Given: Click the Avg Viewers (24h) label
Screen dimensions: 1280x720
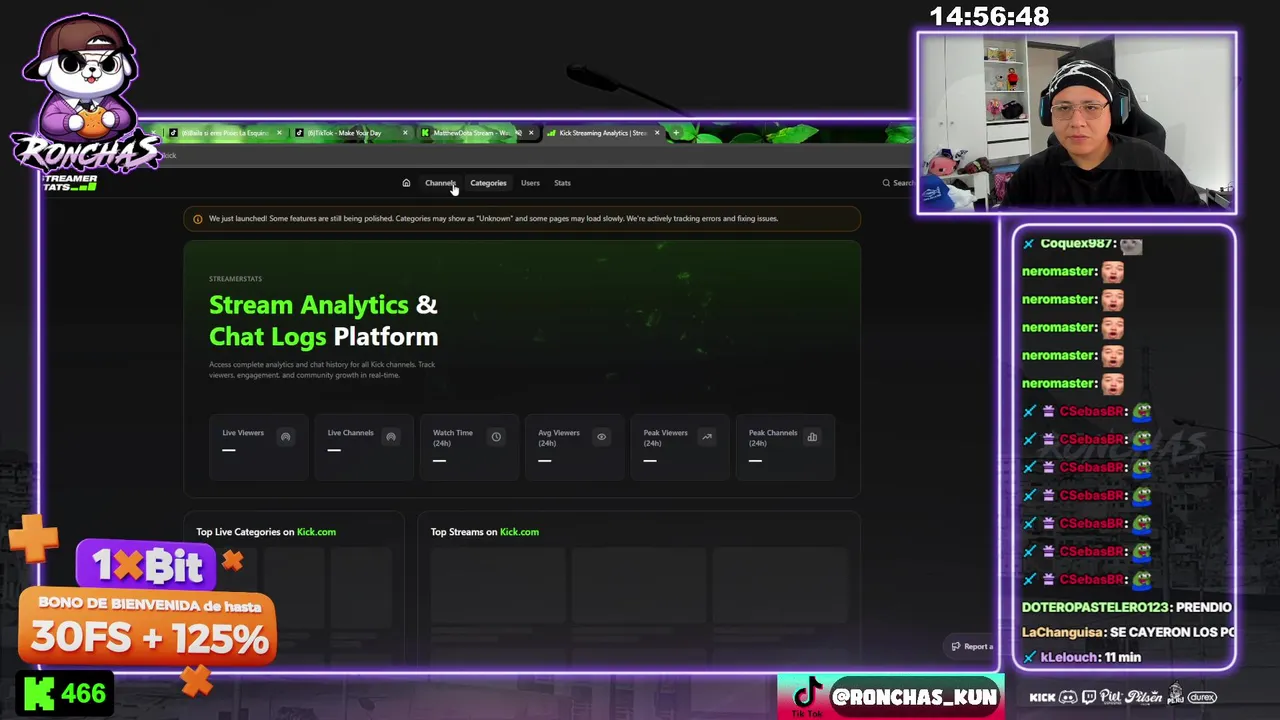Looking at the screenshot, I should [559, 438].
